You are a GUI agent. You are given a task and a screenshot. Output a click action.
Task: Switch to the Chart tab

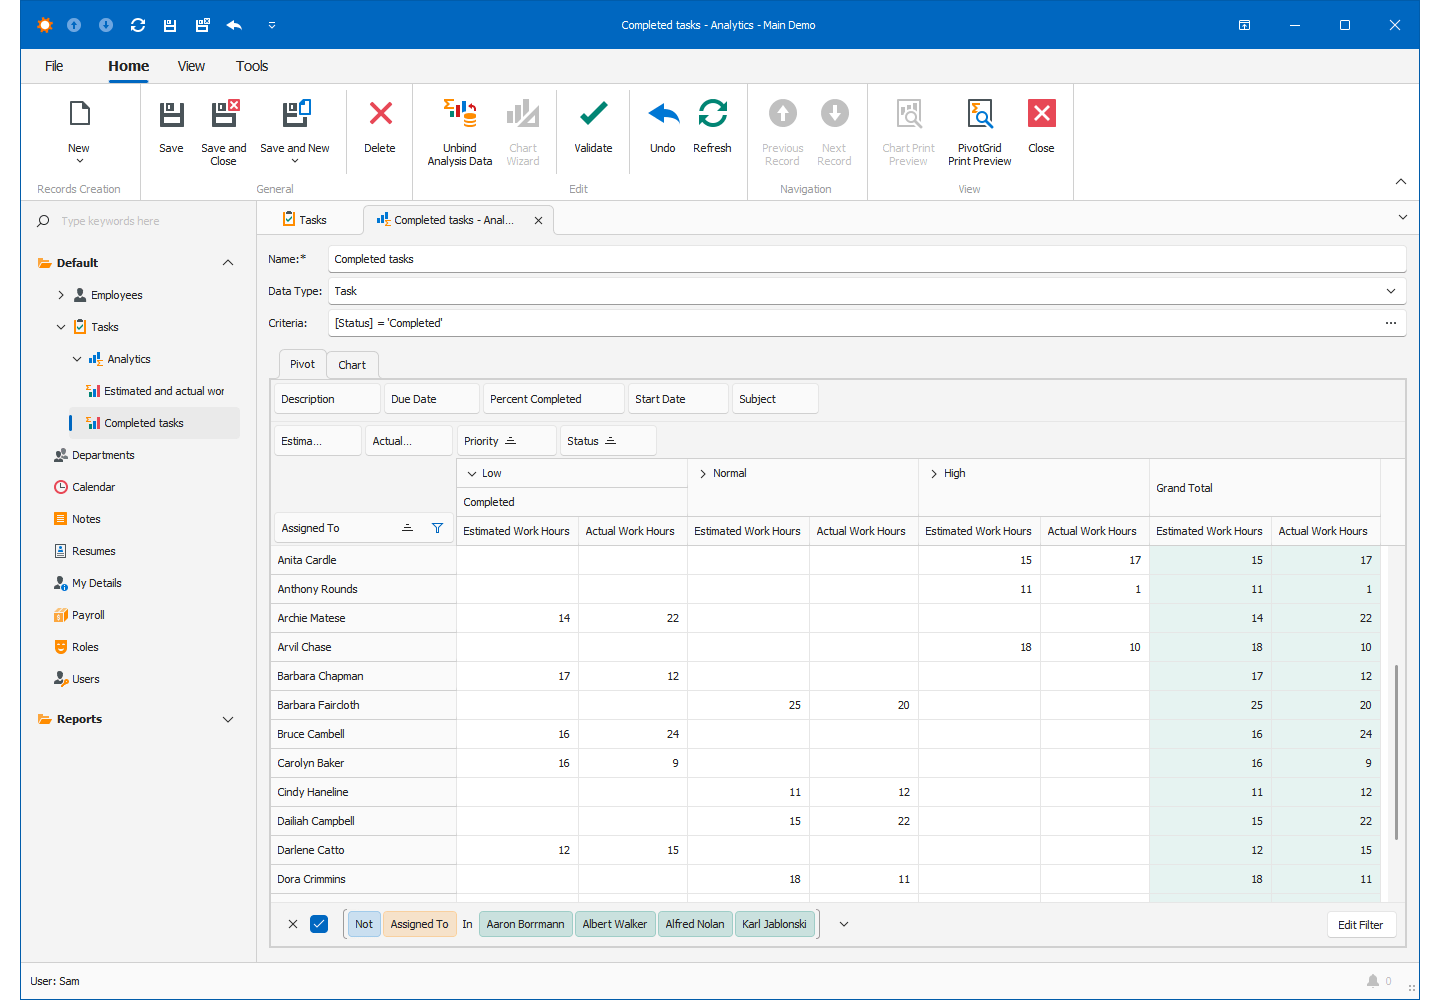click(352, 365)
